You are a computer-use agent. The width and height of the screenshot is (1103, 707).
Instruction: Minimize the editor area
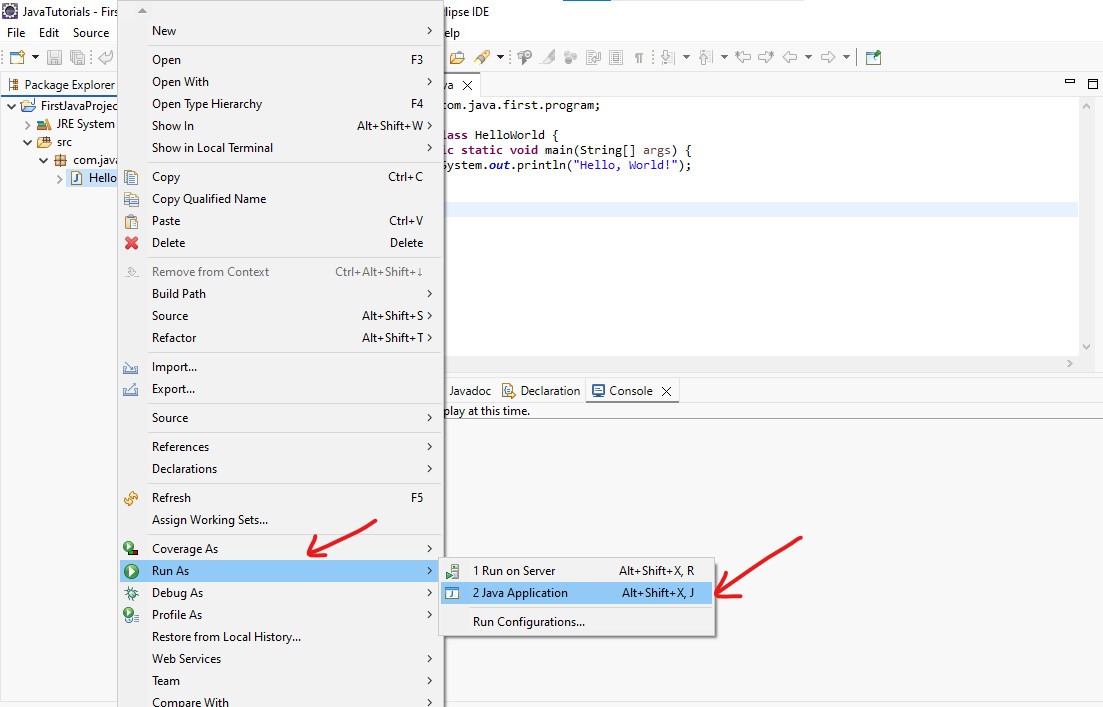coord(1070,82)
